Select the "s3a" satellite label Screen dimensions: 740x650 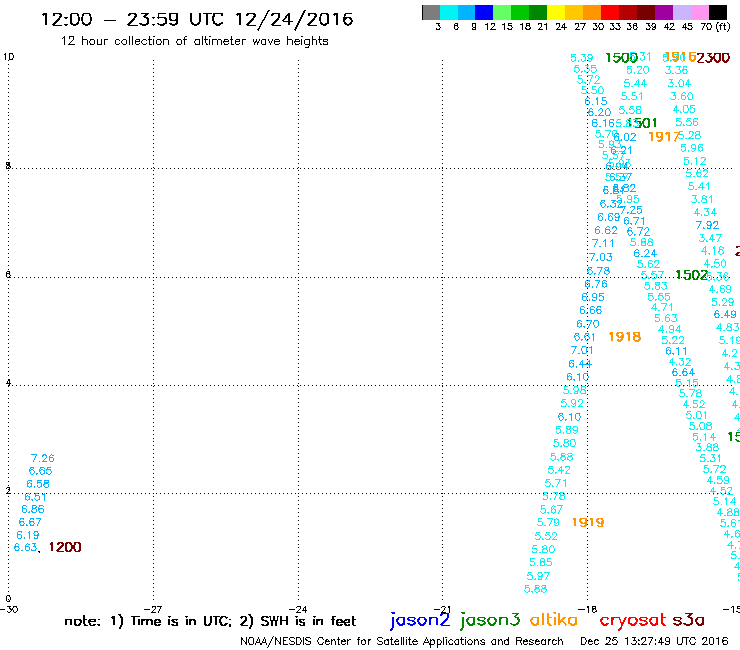pos(688,619)
